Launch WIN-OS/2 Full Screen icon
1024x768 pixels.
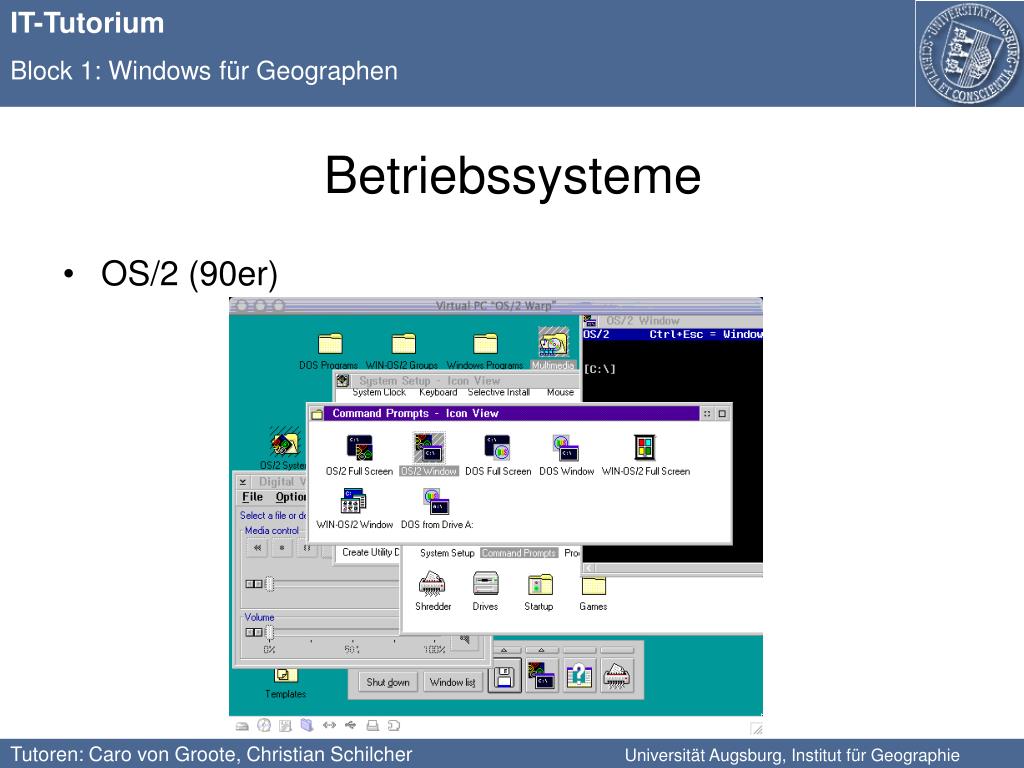(645, 448)
